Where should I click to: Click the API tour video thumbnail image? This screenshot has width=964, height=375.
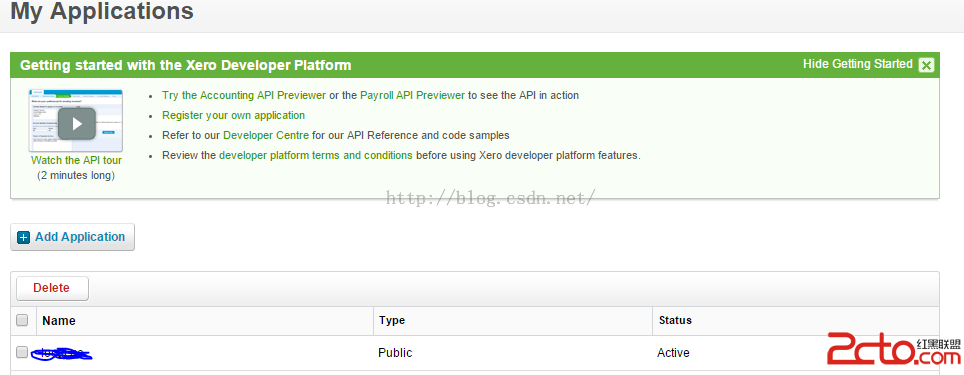pos(76,120)
